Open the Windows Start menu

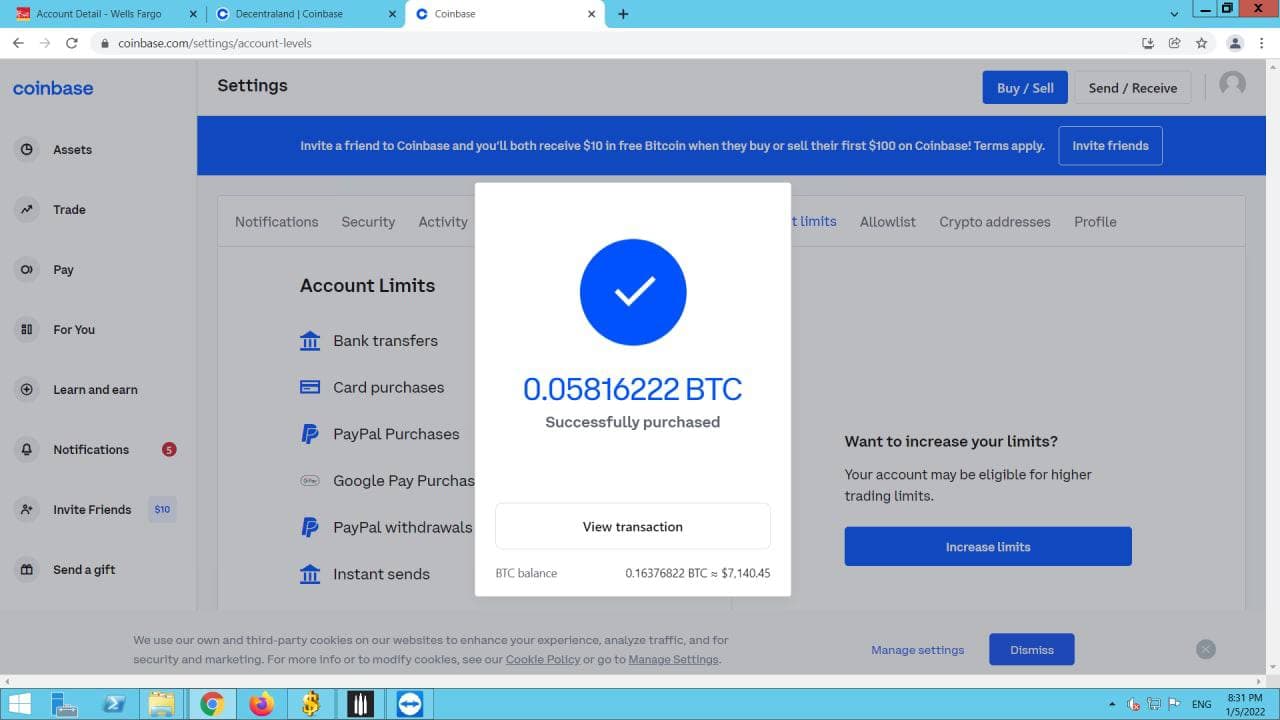(x=18, y=704)
